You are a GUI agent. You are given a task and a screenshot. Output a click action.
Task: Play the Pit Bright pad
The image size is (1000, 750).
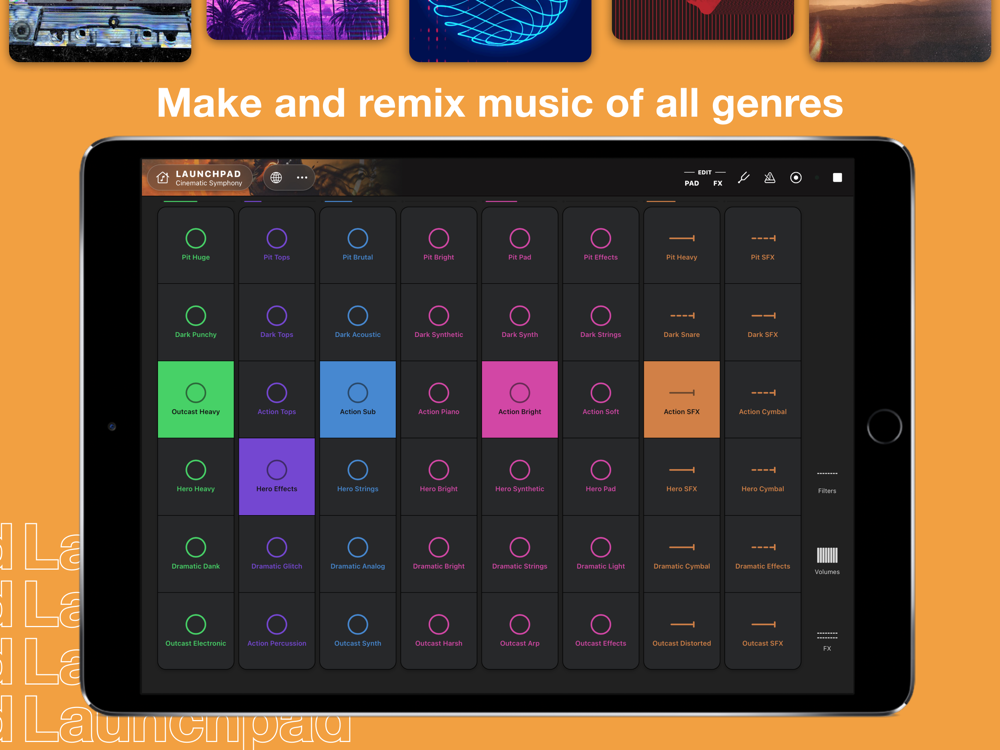click(x=439, y=245)
